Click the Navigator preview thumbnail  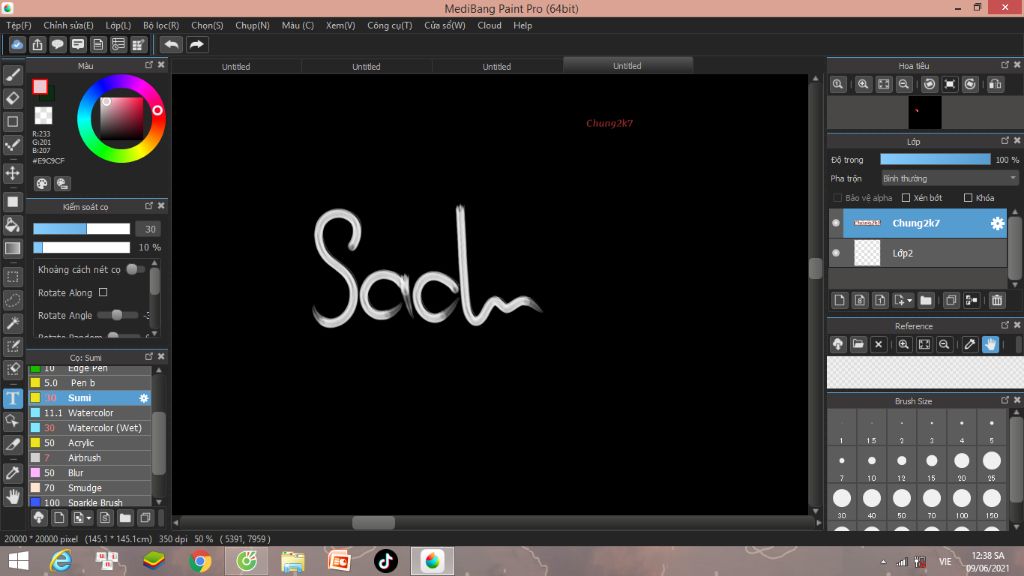[x=925, y=112]
